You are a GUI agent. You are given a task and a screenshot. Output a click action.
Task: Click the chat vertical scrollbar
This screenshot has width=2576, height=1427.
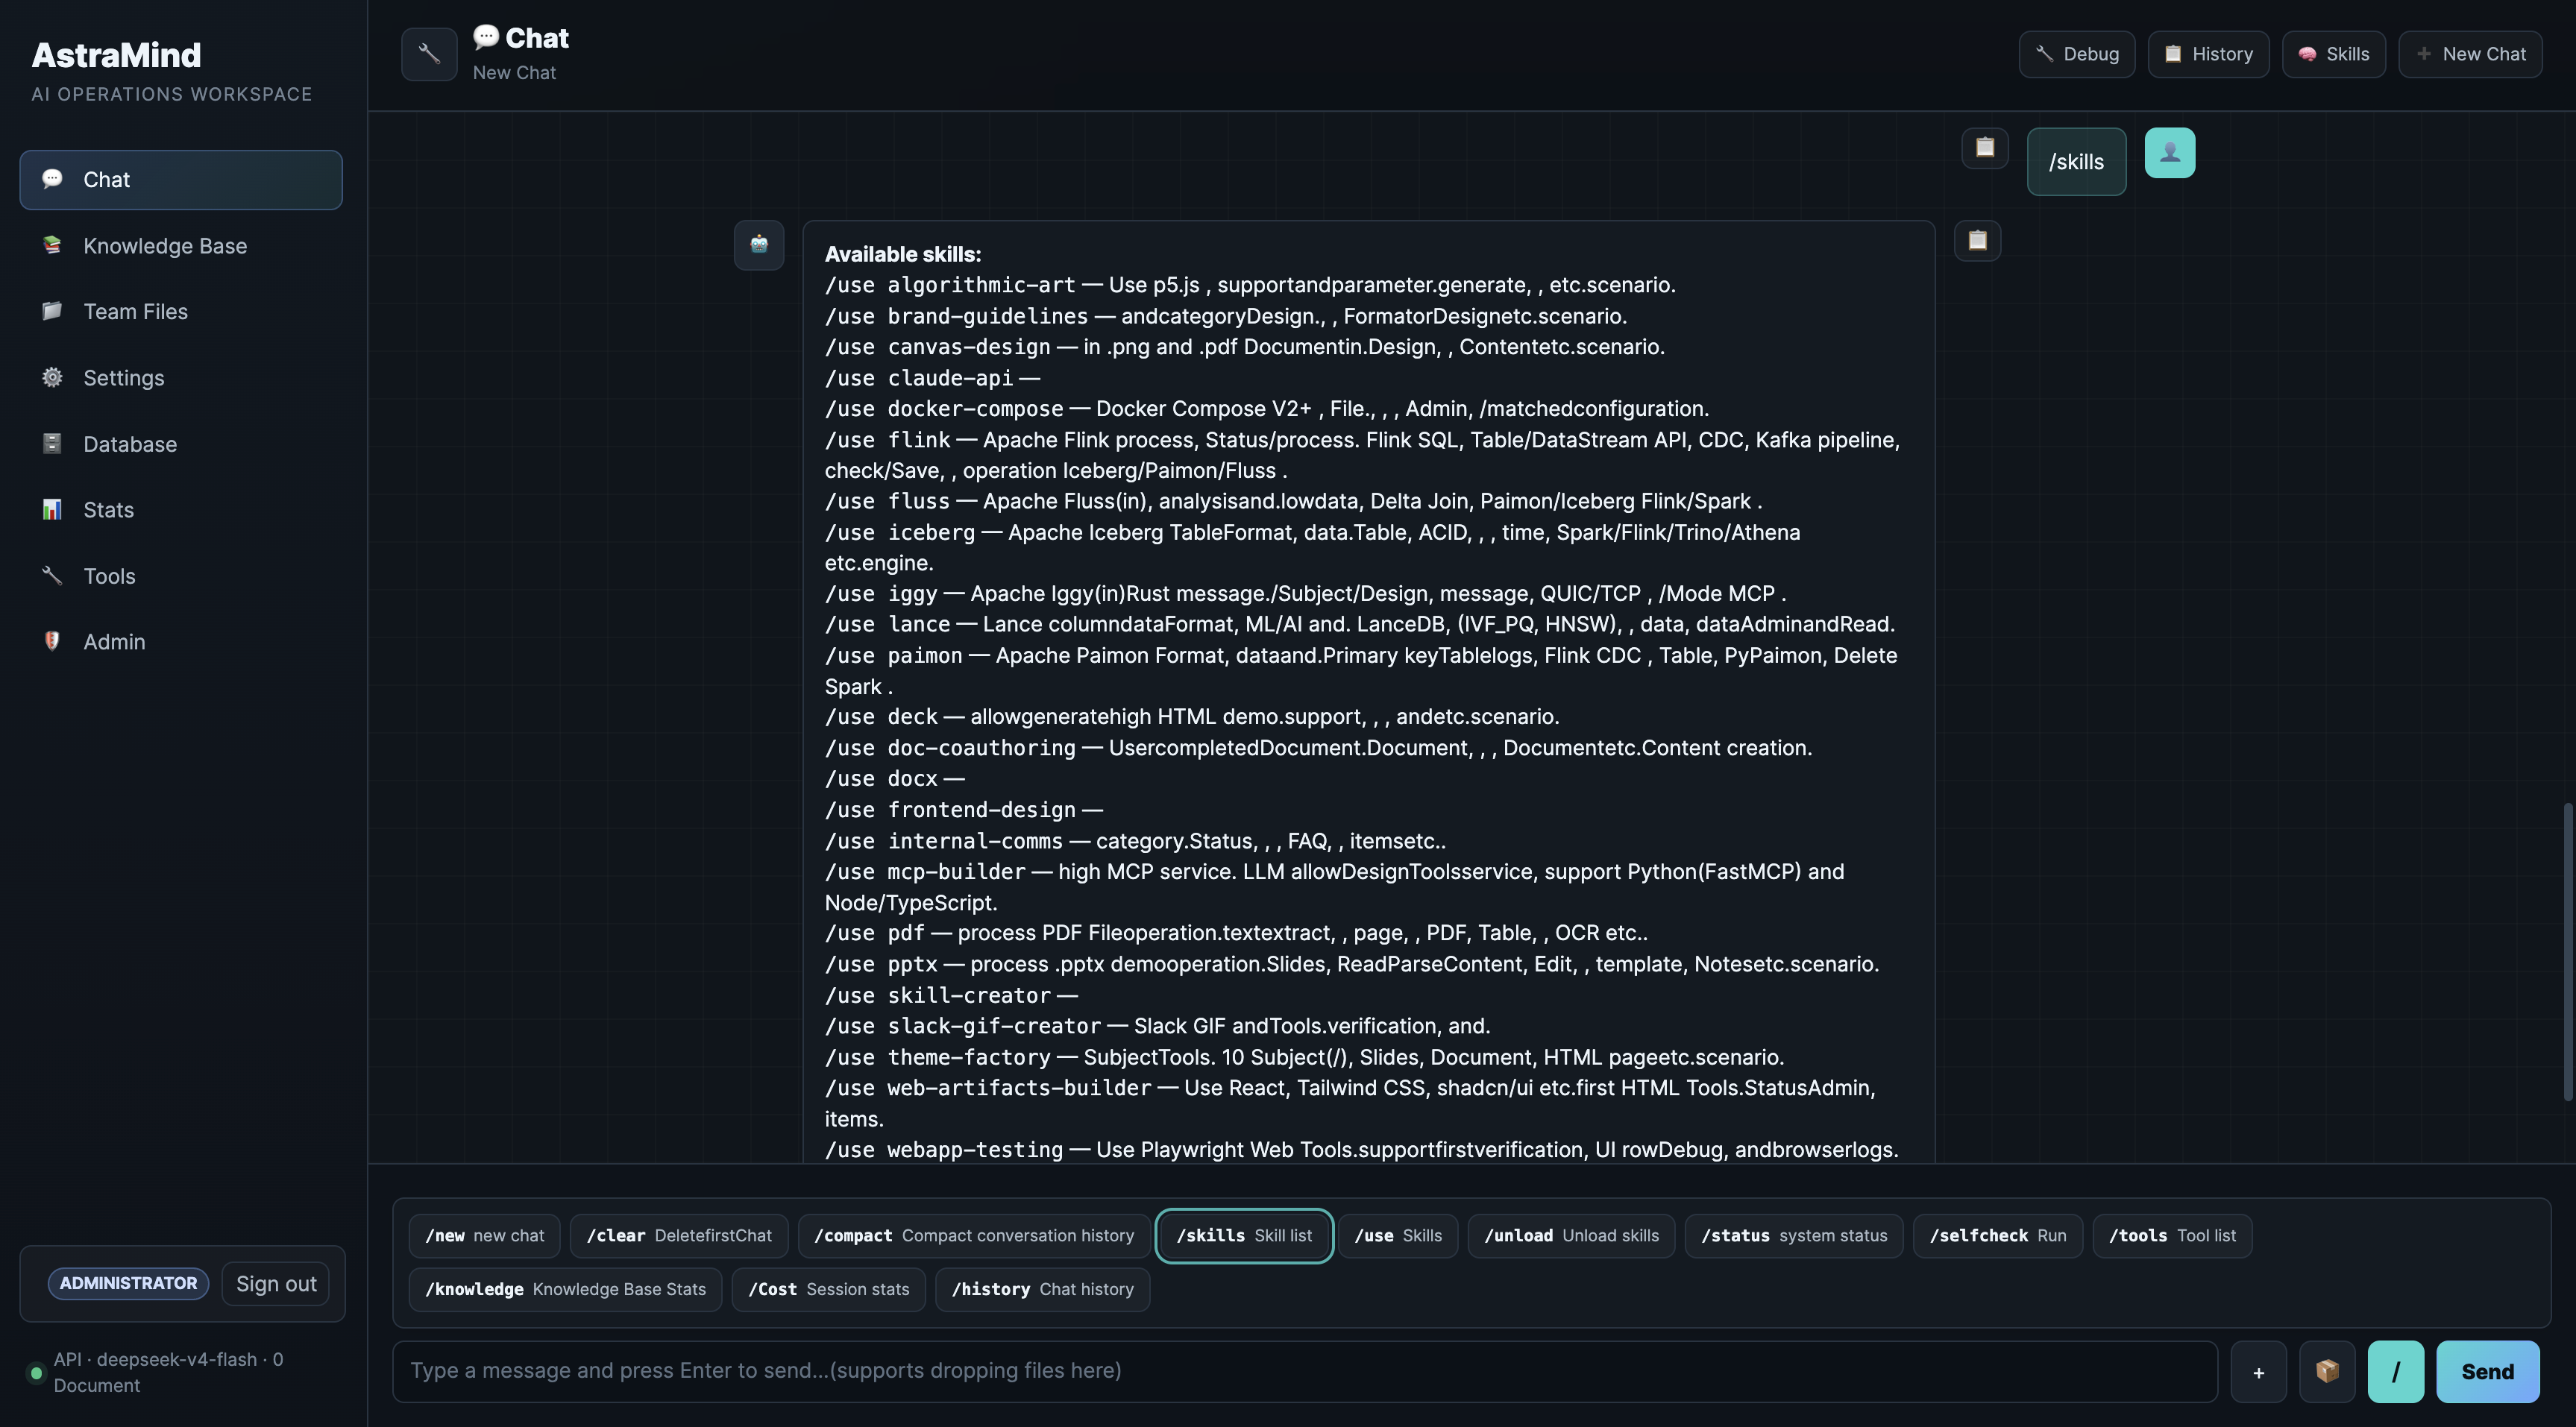(x=2567, y=951)
